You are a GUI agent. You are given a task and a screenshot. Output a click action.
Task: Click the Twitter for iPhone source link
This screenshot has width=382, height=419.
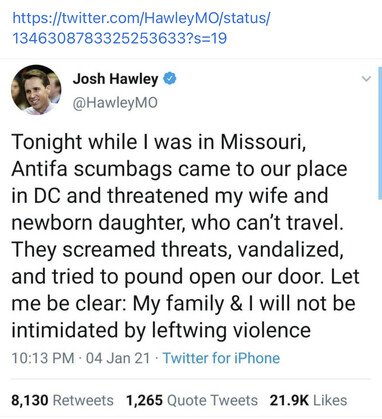(221, 358)
